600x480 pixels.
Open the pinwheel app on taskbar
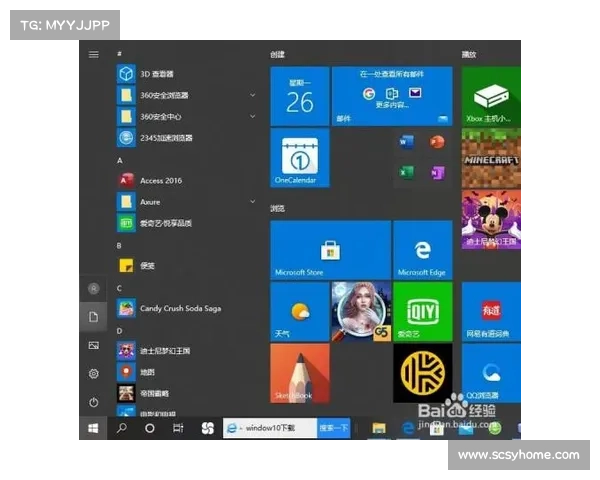click(207, 428)
